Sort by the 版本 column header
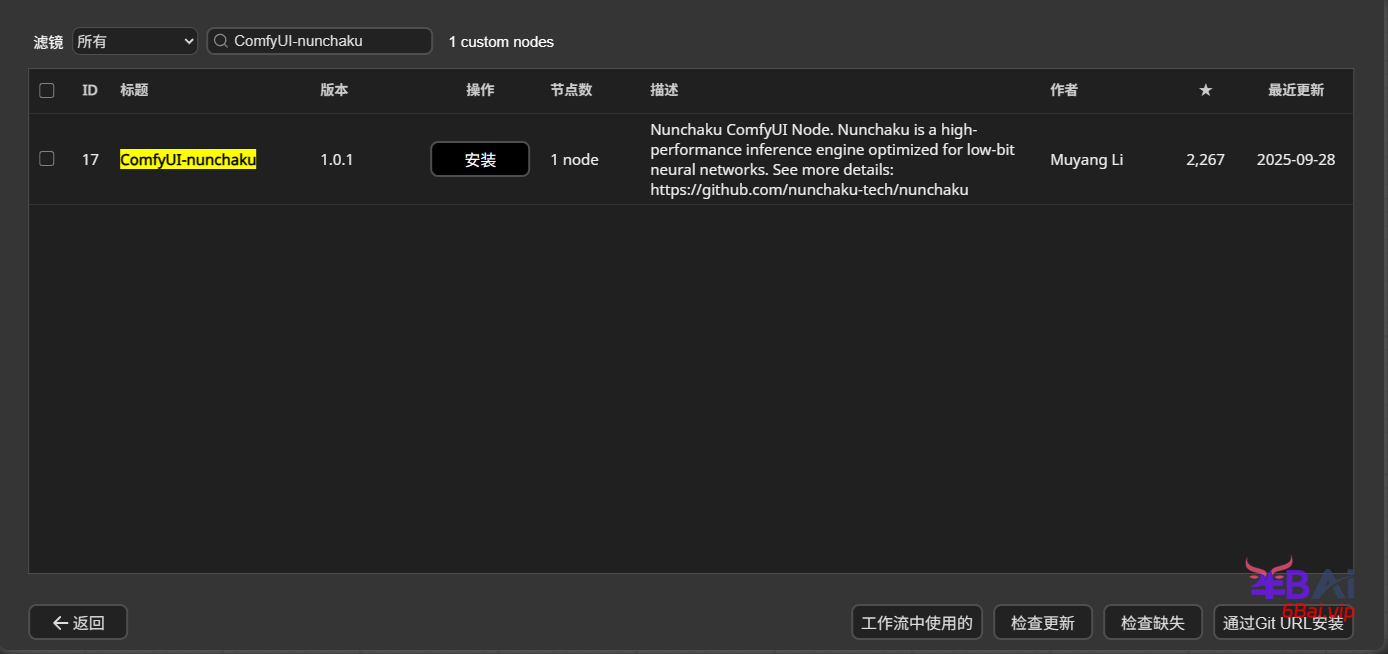The image size is (1388, 654). tap(334, 90)
